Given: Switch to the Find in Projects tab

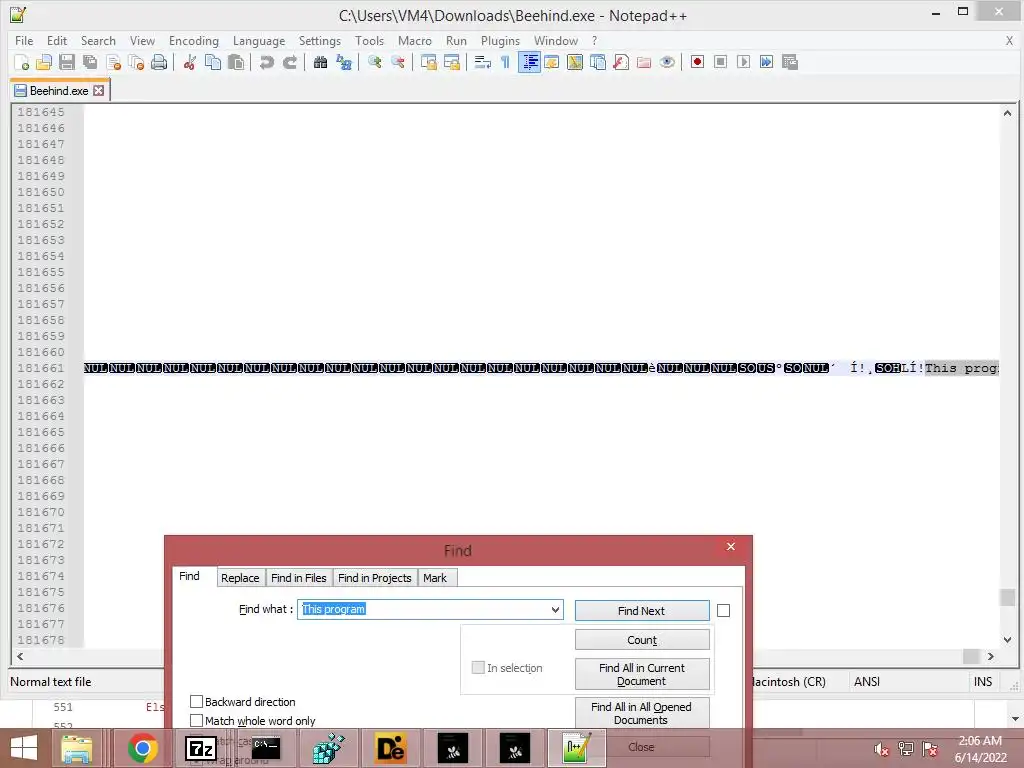Looking at the screenshot, I should click(x=375, y=578).
